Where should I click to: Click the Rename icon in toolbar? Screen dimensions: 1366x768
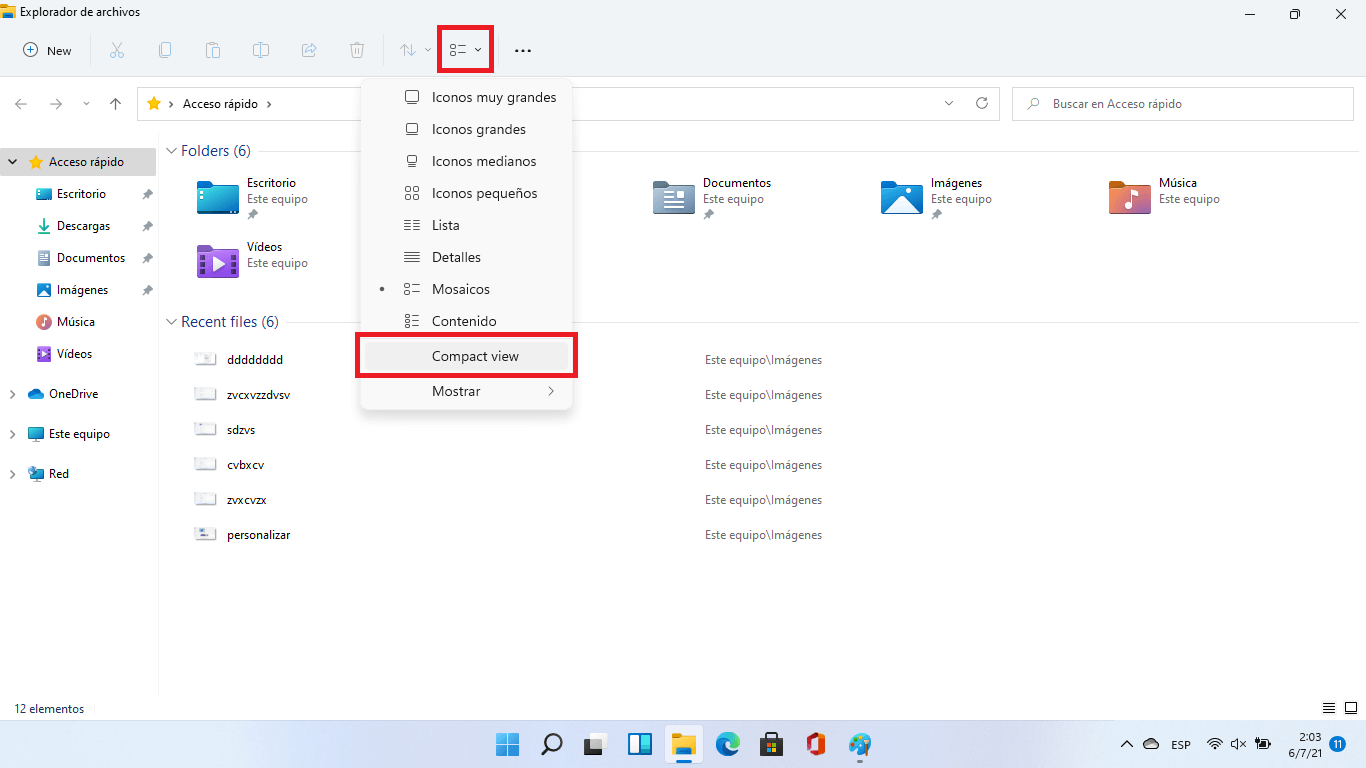[261, 50]
